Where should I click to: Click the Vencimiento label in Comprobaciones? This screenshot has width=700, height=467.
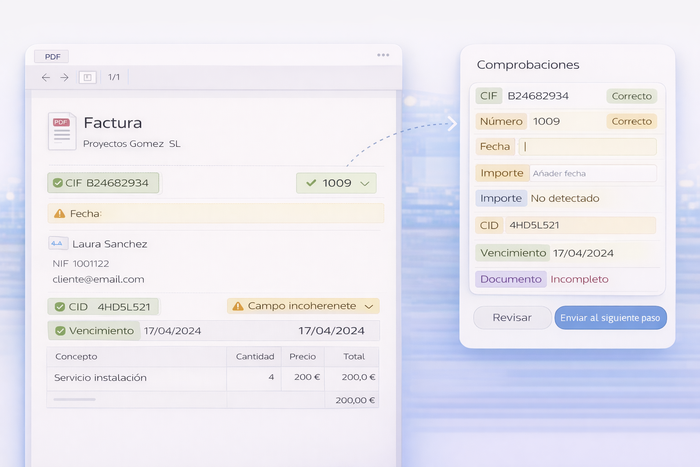(513, 253)
